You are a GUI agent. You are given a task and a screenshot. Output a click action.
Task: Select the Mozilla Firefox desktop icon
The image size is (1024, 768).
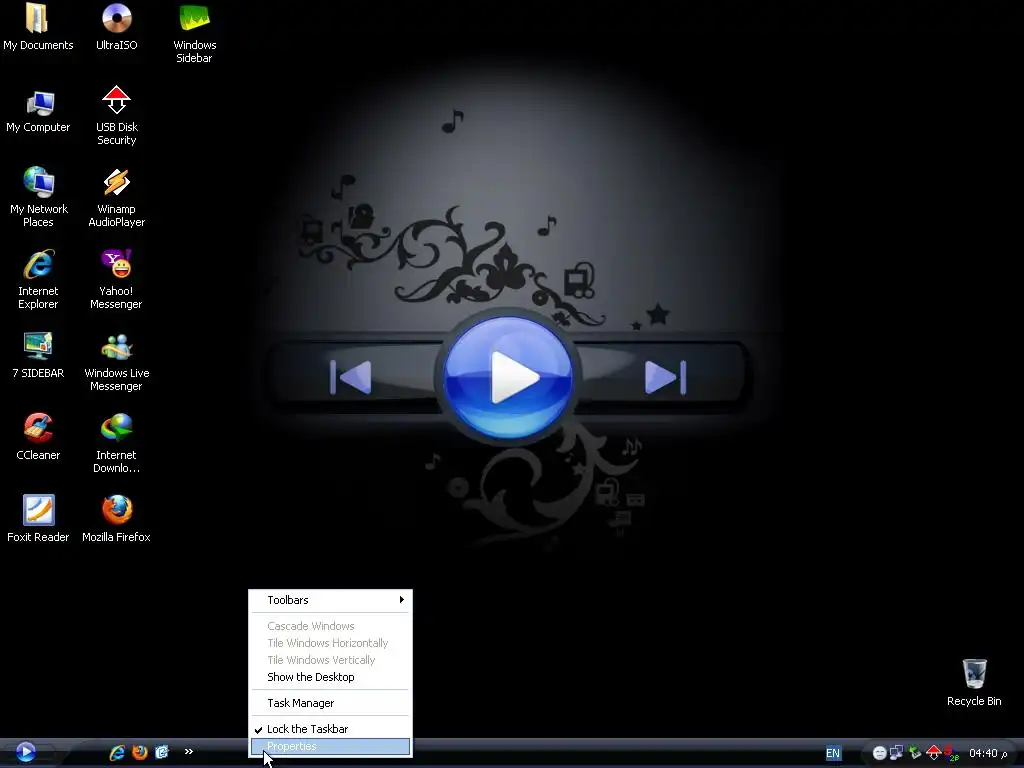click(116, 510)
